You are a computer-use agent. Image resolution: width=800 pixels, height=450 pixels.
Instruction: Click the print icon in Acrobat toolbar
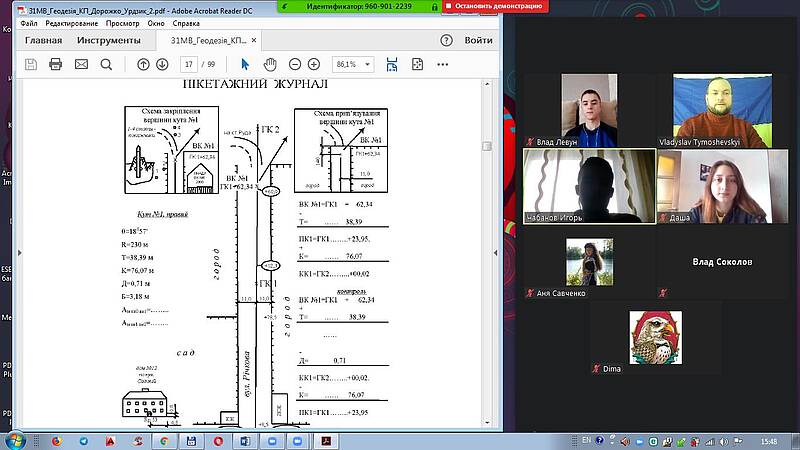(56, 64)
